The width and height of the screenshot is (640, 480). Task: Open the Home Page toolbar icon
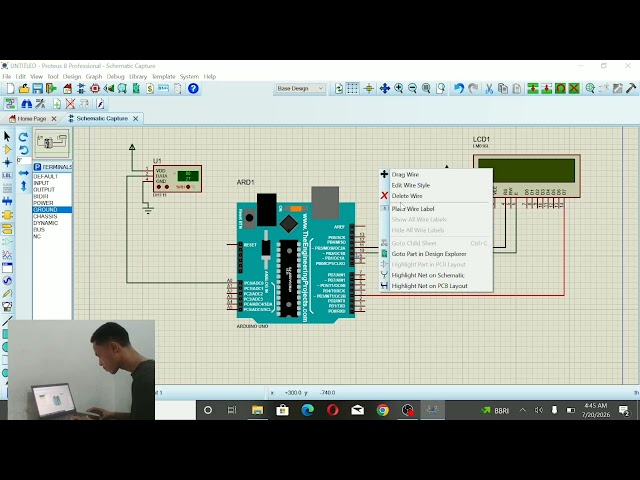[x=67, y=89]
